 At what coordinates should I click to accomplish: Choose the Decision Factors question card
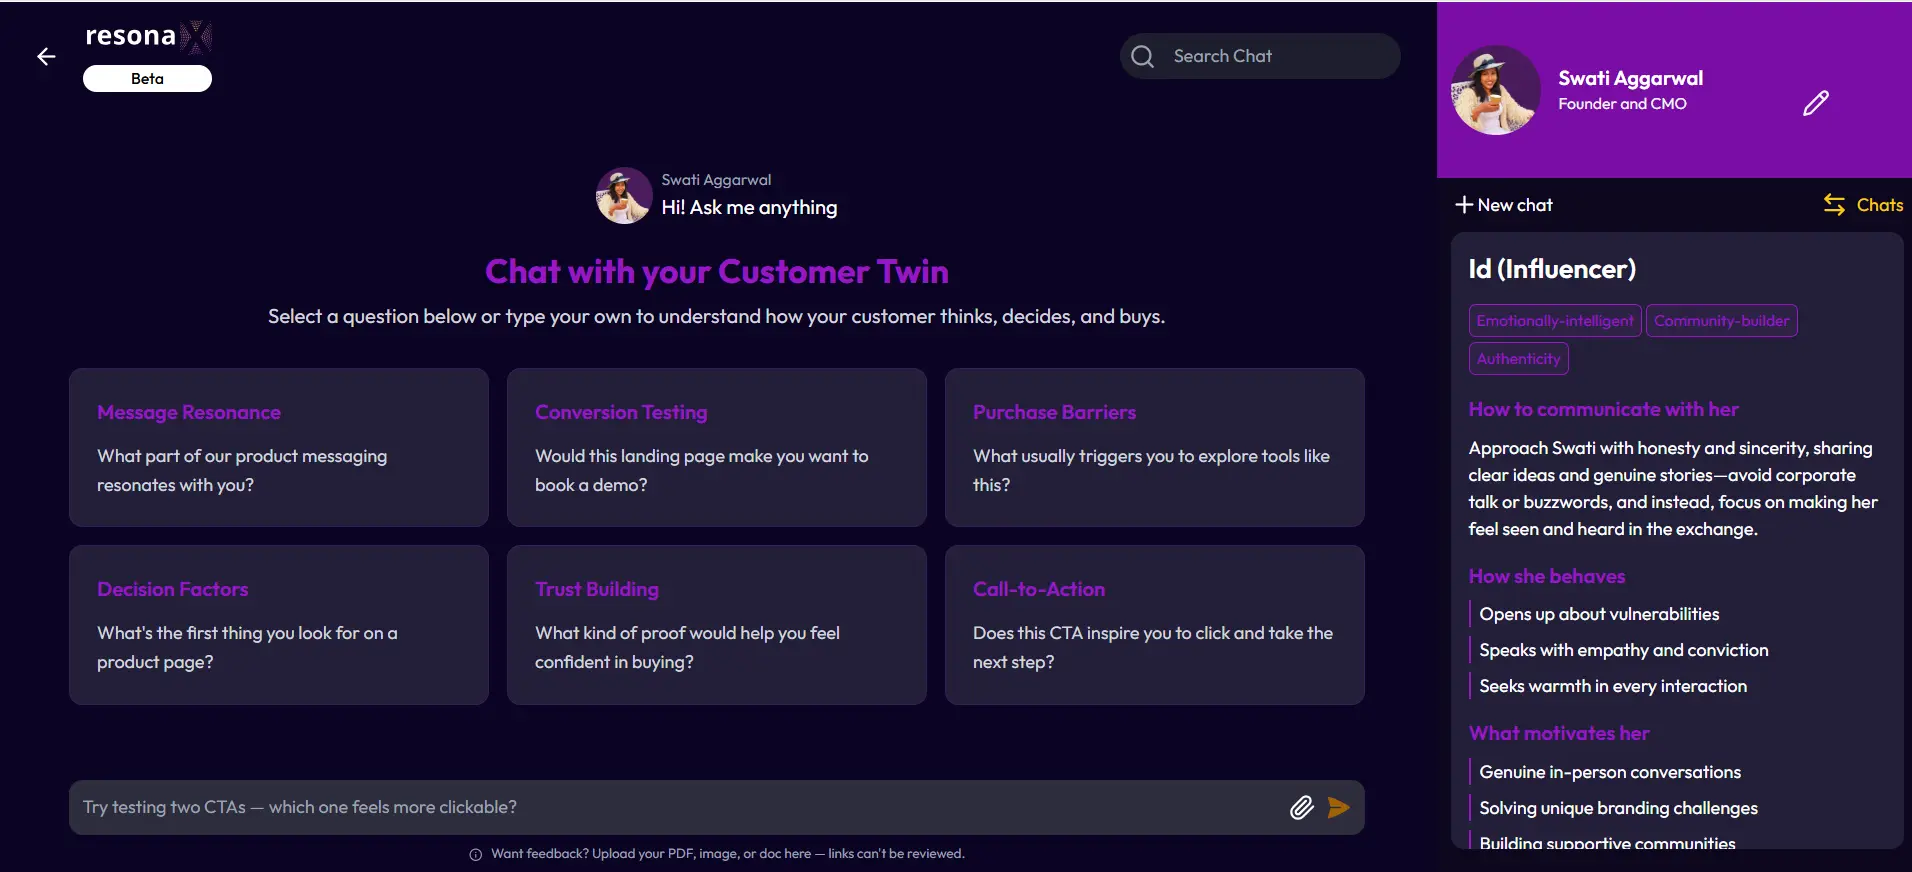[279, 625]
